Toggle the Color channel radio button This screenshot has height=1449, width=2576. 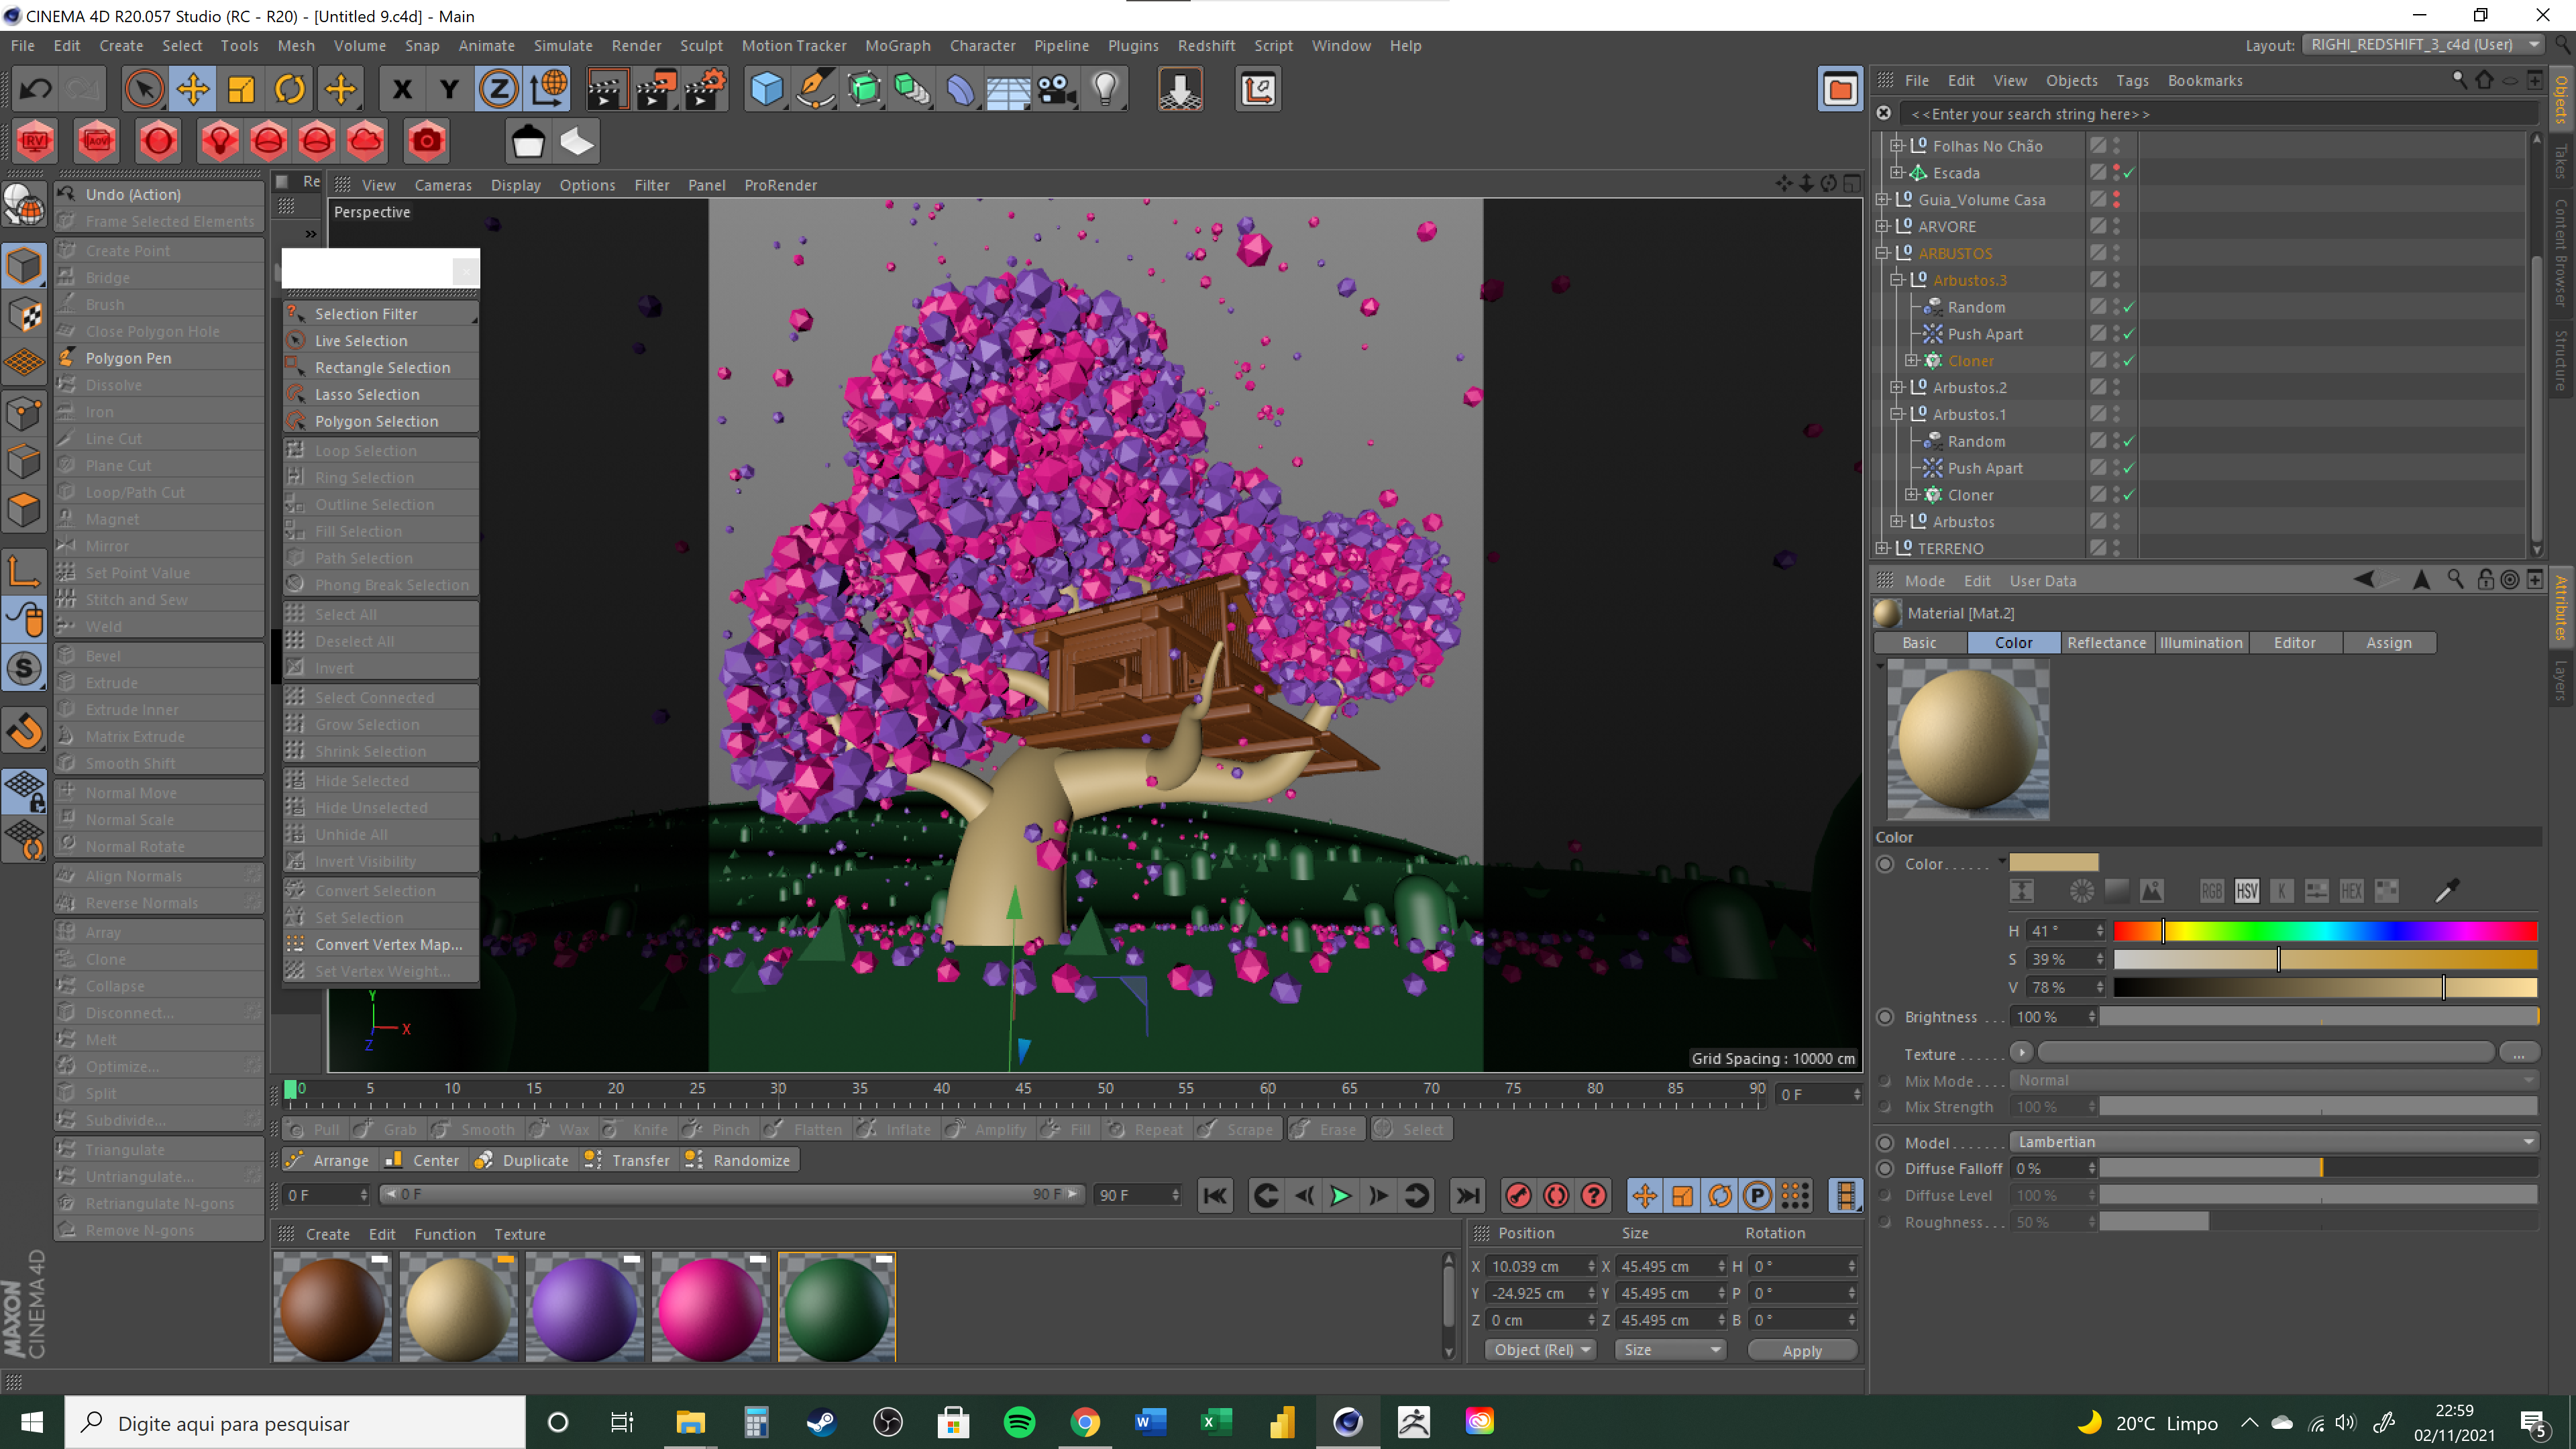1885,864
